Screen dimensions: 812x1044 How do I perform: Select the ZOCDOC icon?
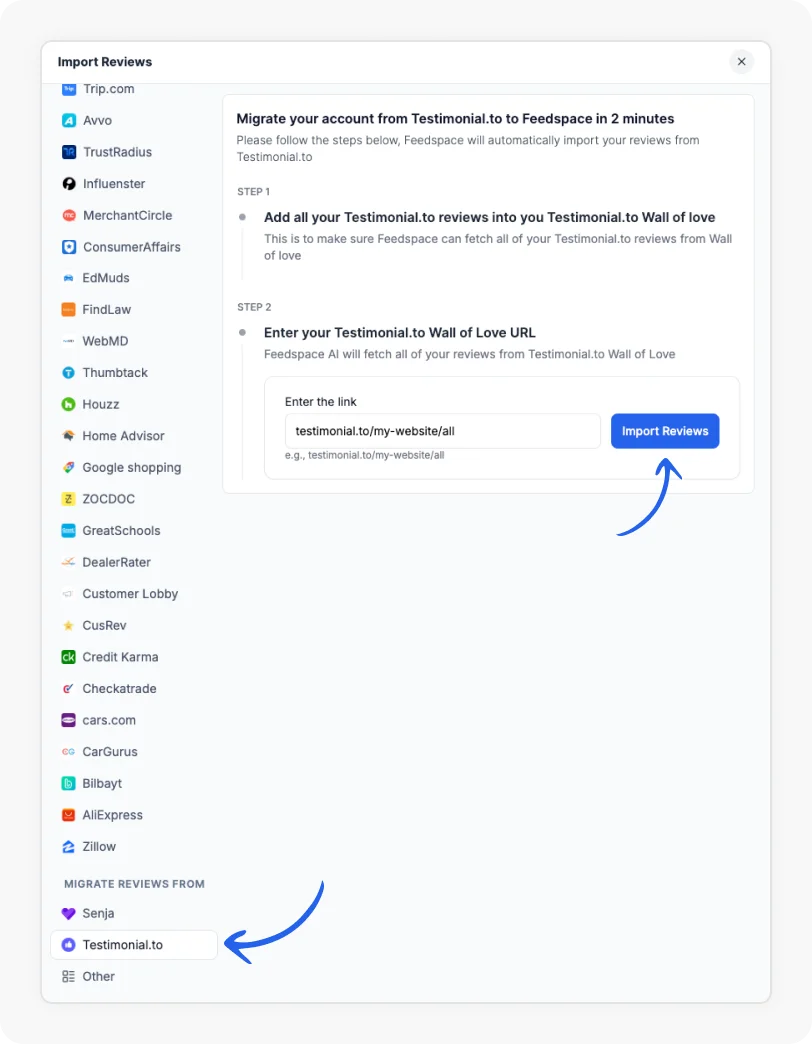coord(68,499)
